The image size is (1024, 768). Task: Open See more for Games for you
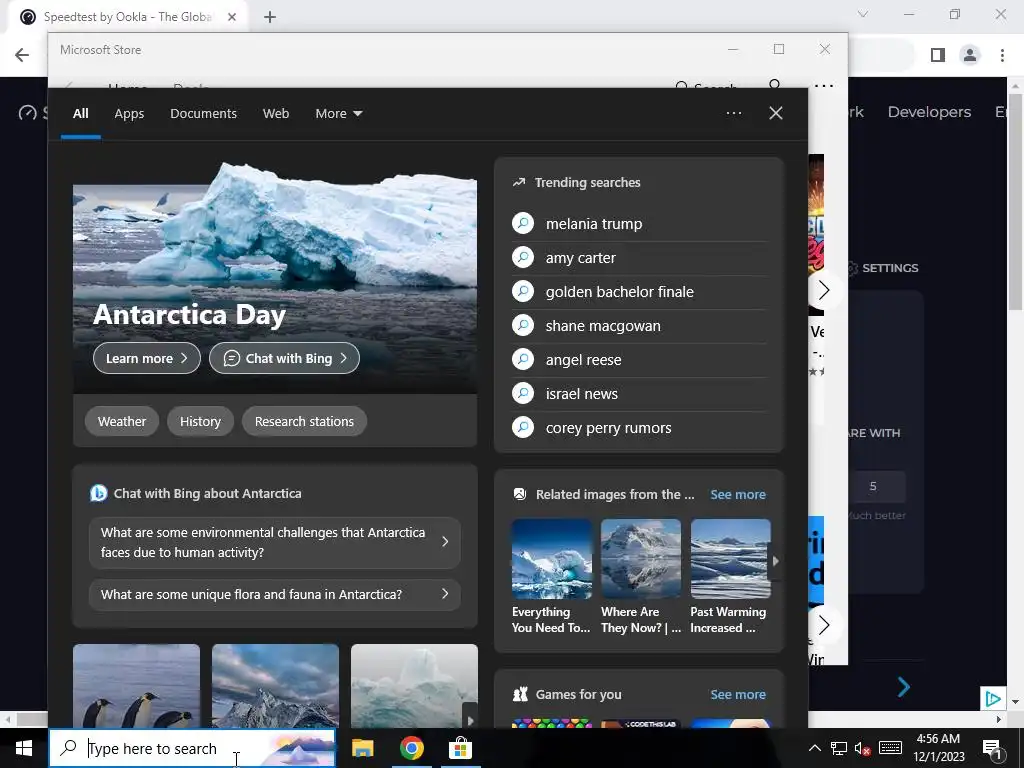tap(738, 694)
